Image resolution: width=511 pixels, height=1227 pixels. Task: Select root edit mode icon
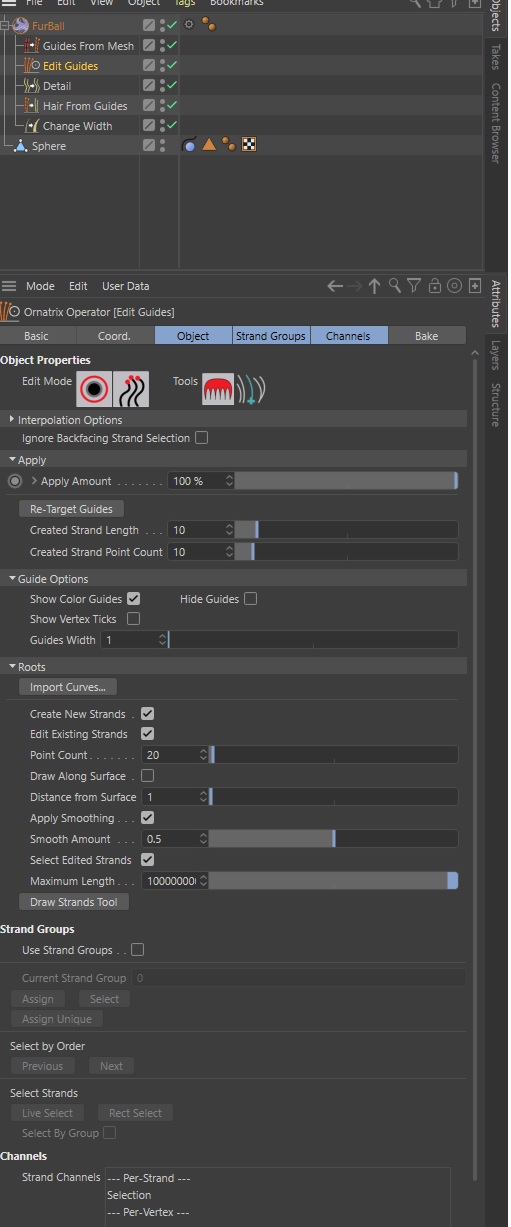[95, 388]
